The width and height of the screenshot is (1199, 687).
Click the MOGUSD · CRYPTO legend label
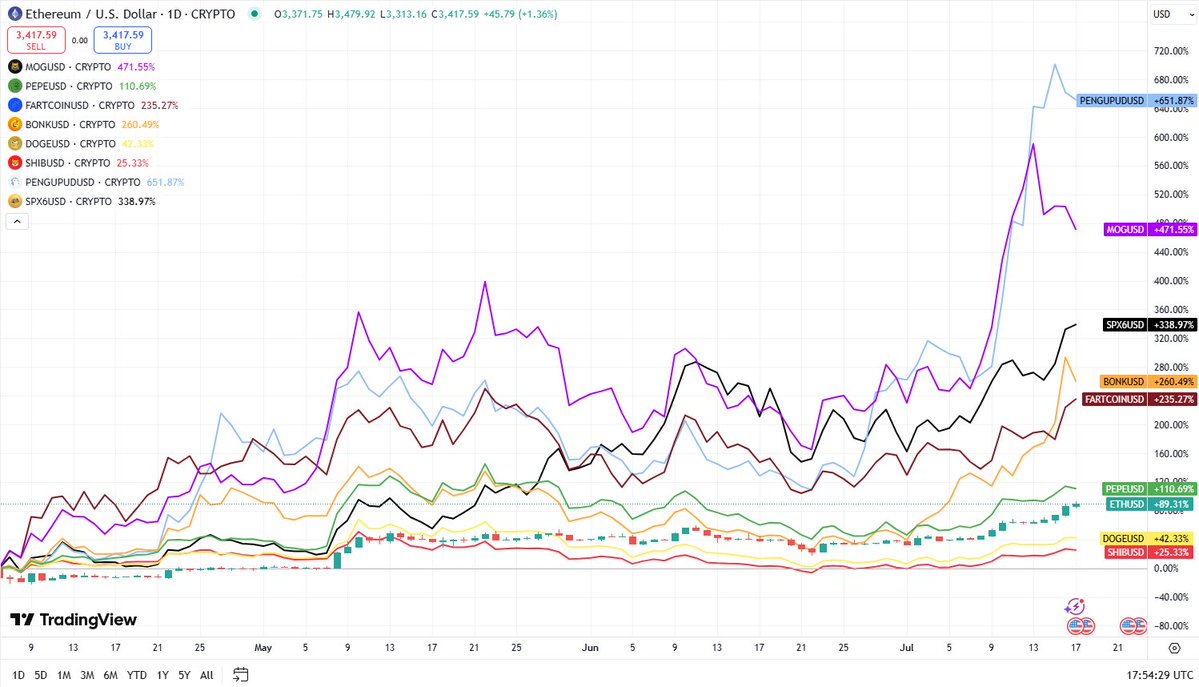[x=68, y=67]
